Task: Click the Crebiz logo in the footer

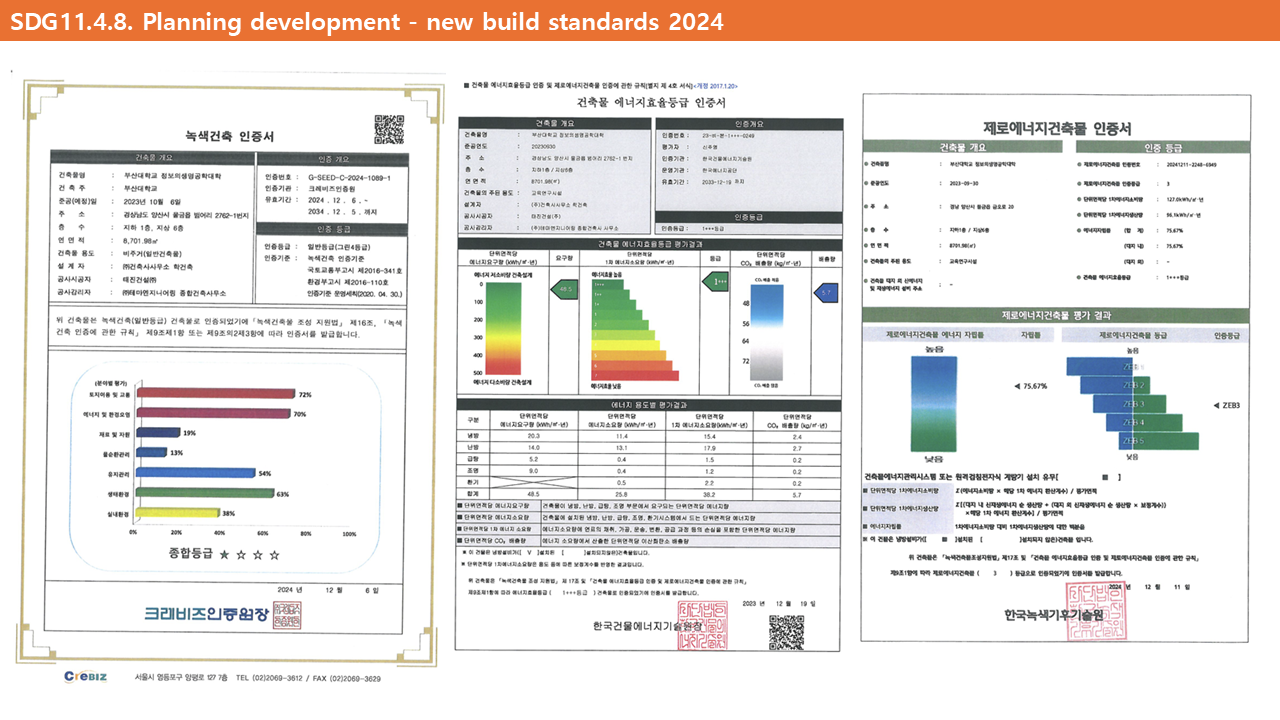Action: 92,677
